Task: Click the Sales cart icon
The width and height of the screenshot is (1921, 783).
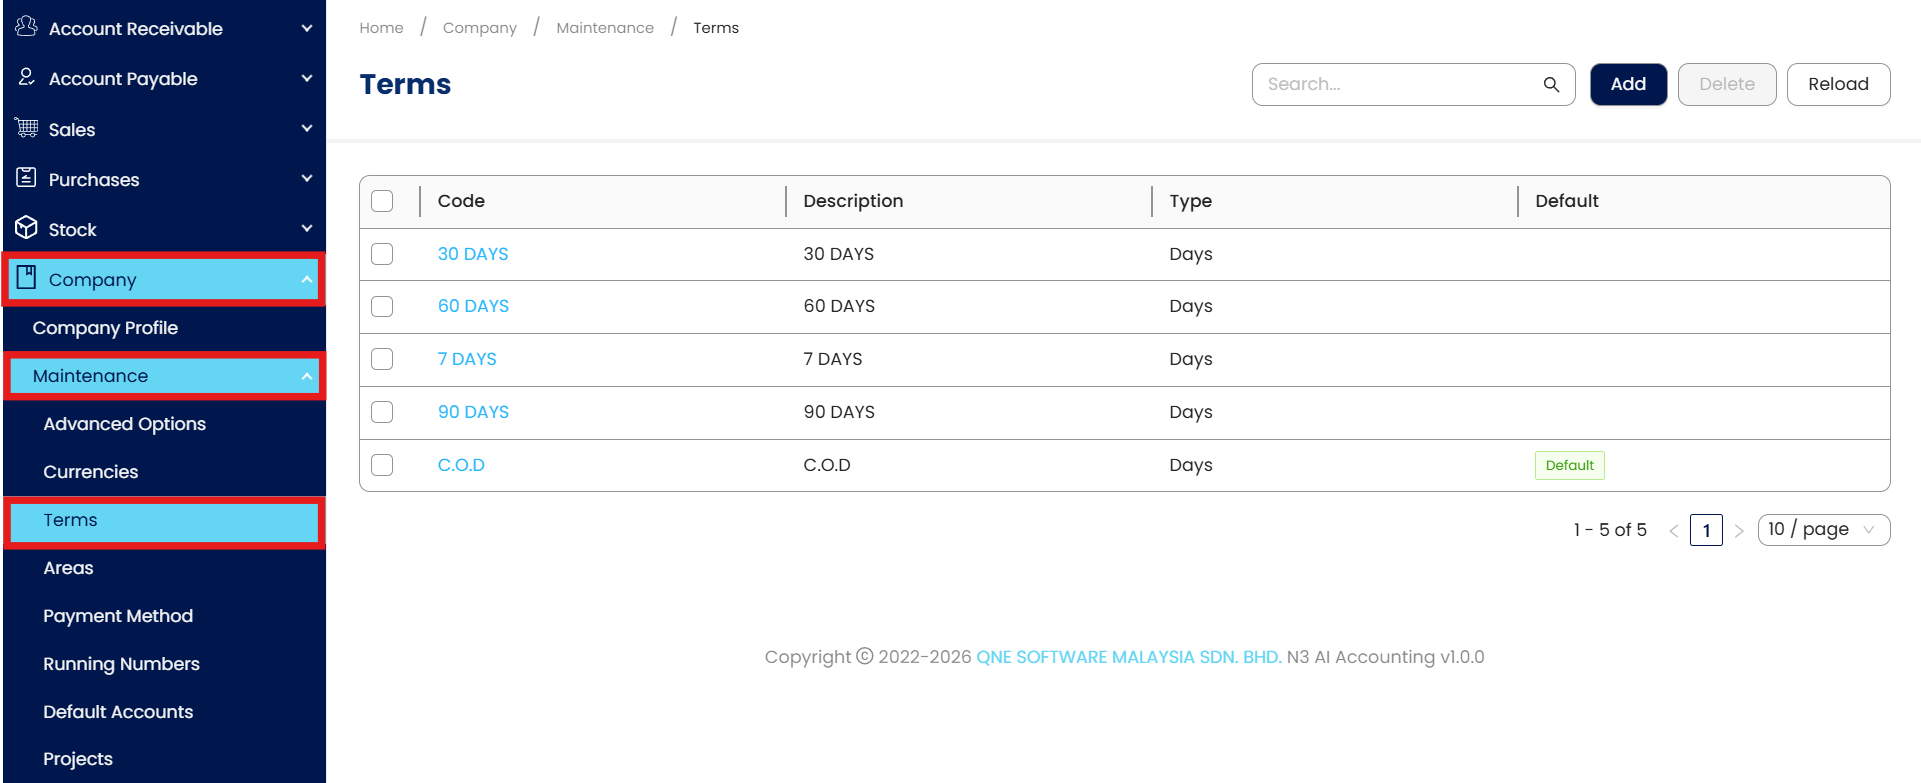Action: coord(27,128)
